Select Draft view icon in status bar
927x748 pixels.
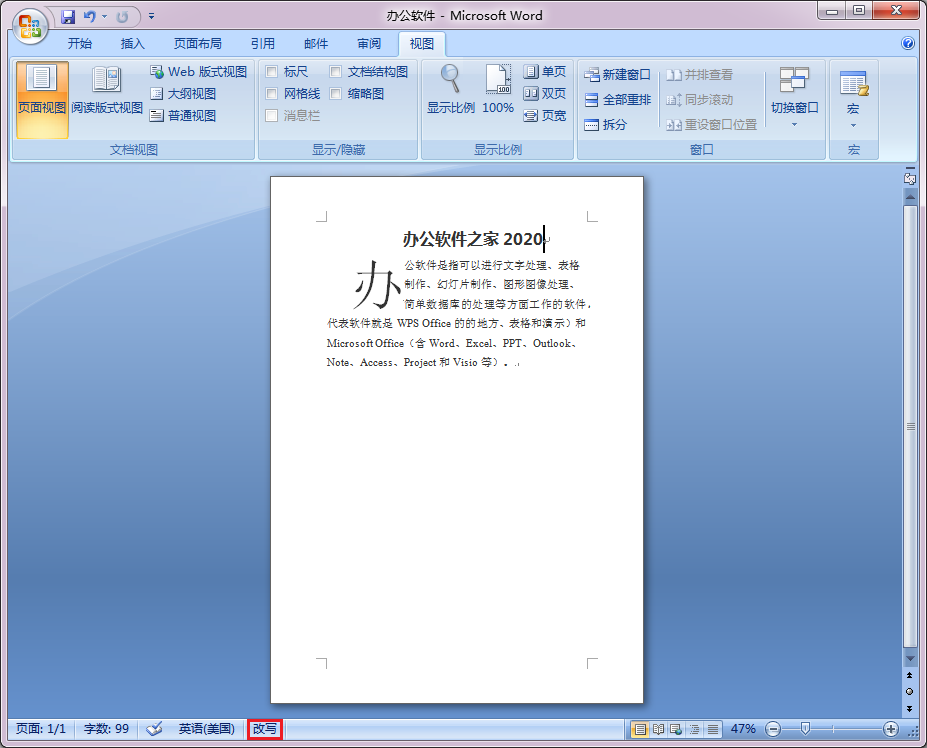[713, 729]
